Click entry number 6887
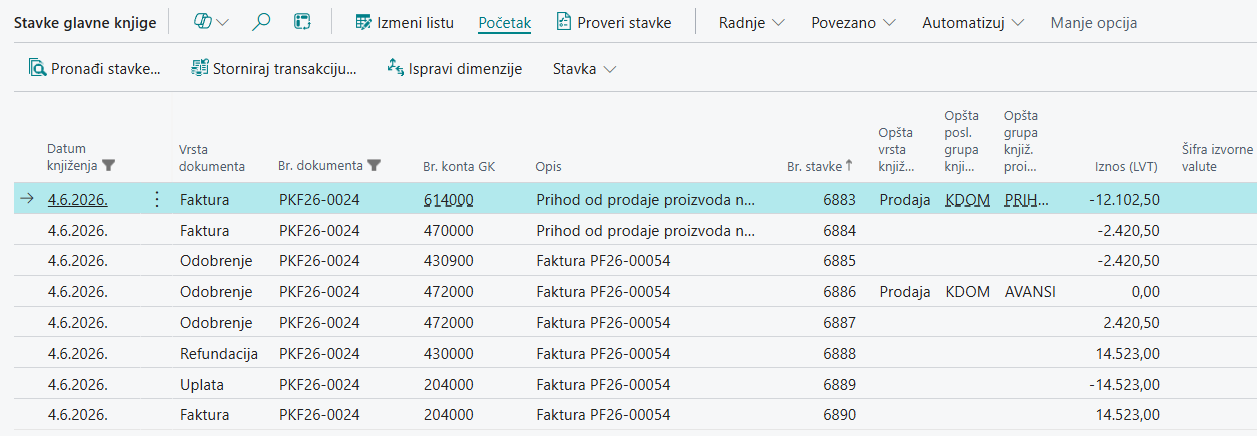 (x=839, y=323)
